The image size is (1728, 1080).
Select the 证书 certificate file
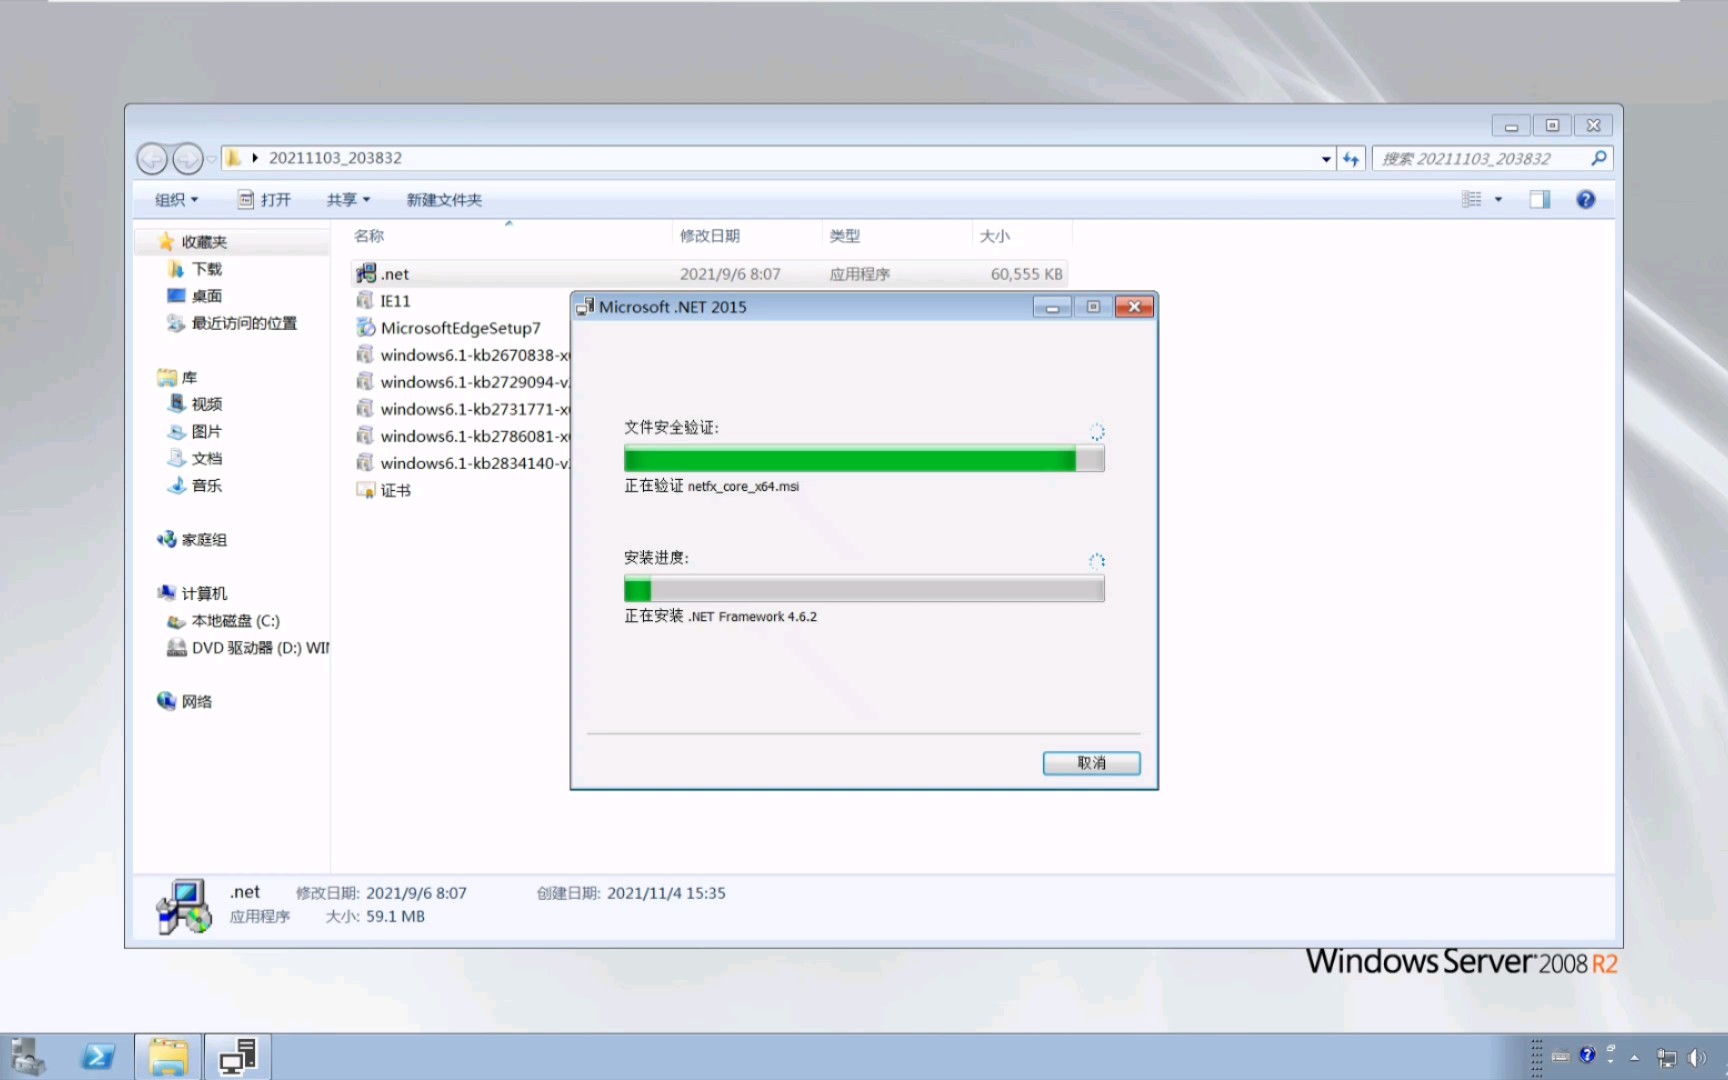click(395, 490)
